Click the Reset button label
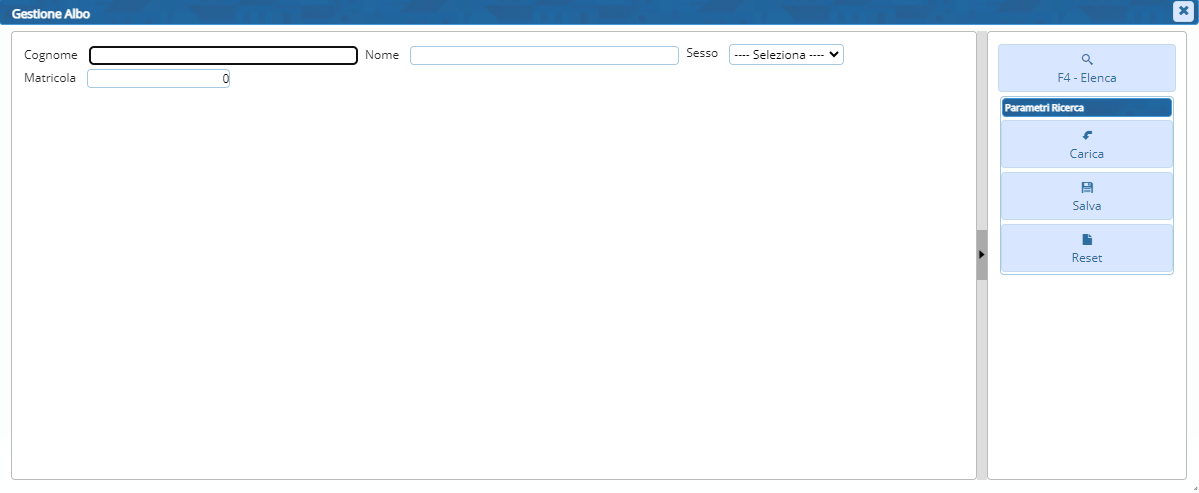The image size is (1199, 493). [1086, 258]
